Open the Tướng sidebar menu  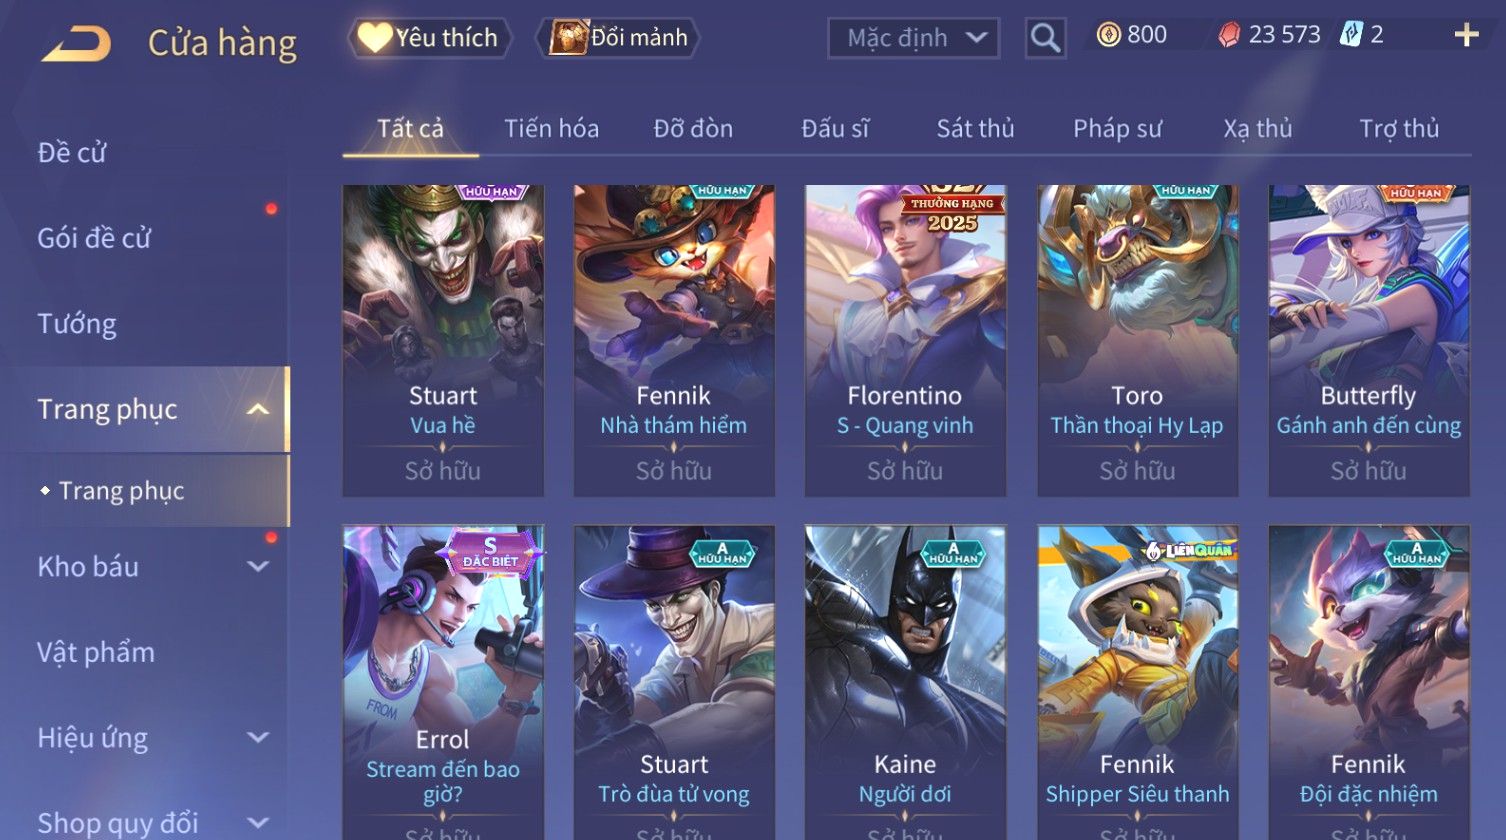tap(77, 324)
